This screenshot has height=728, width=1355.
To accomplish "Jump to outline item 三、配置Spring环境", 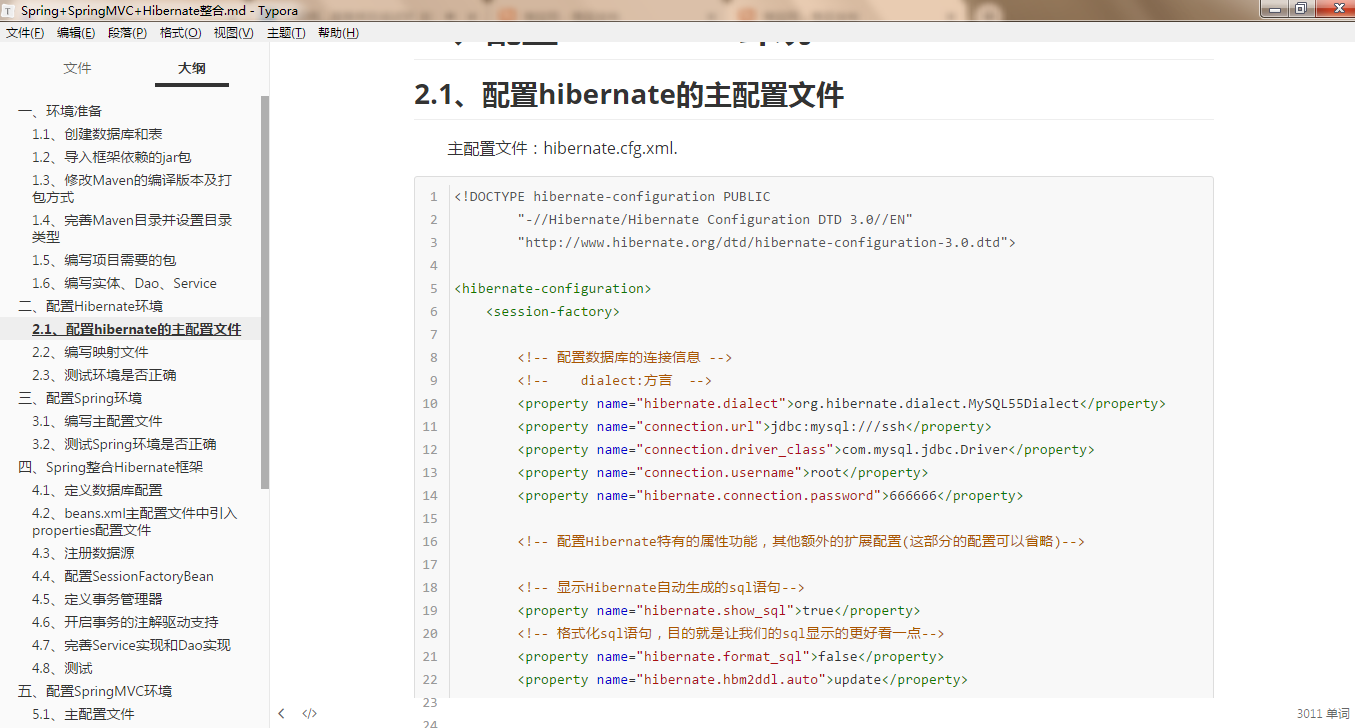I will click(80, 398).
